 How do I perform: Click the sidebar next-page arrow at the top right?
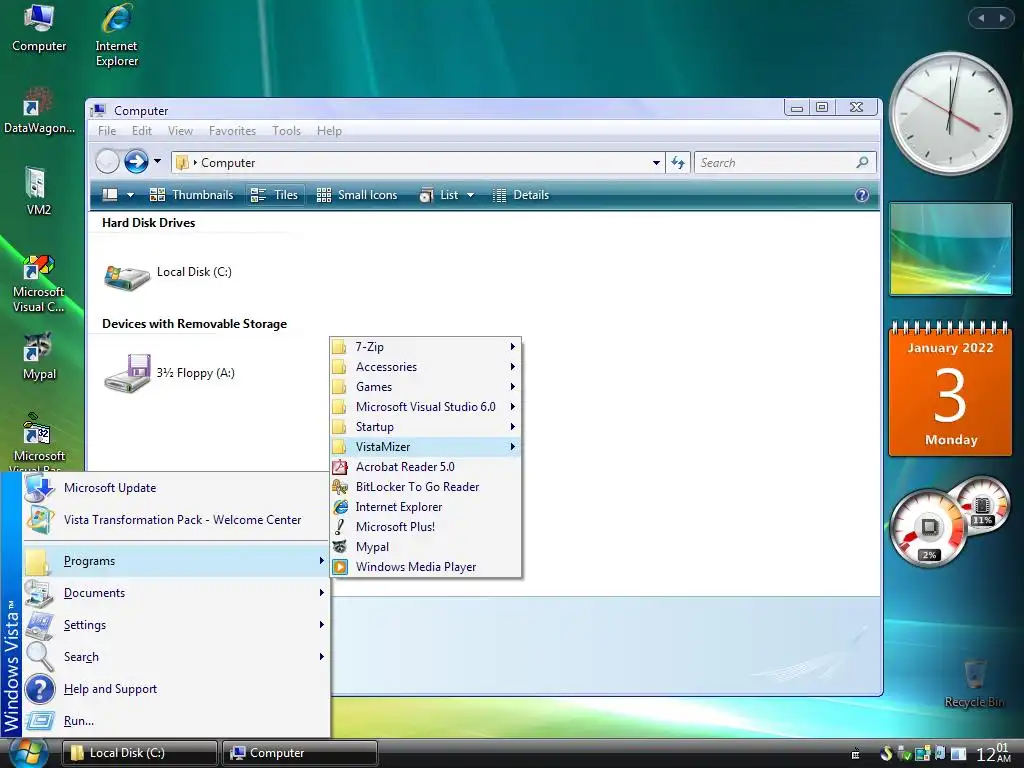(1002, 18)
